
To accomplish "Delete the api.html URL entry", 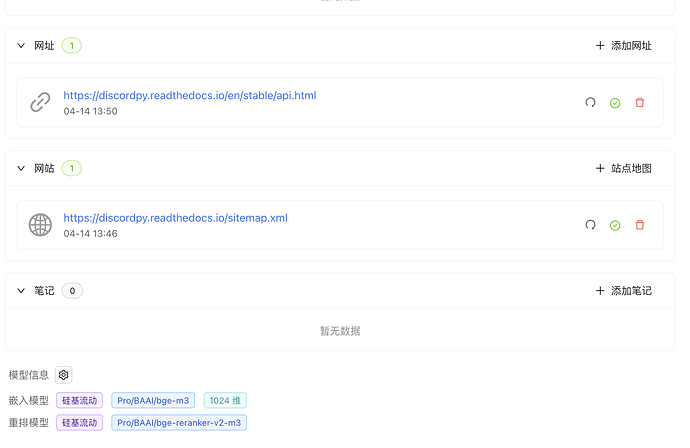I will 639,103.
